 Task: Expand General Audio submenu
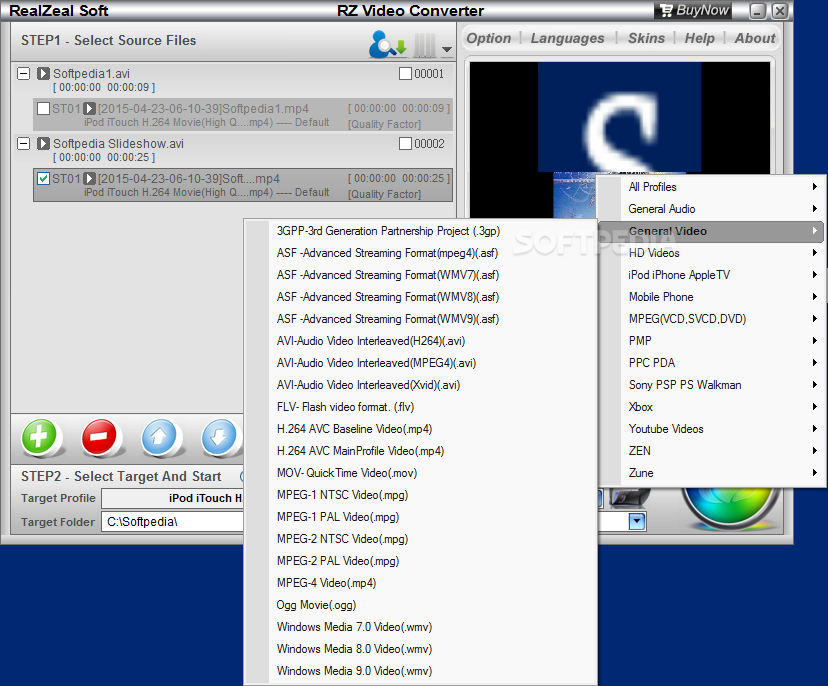click(x=711, y=209)
